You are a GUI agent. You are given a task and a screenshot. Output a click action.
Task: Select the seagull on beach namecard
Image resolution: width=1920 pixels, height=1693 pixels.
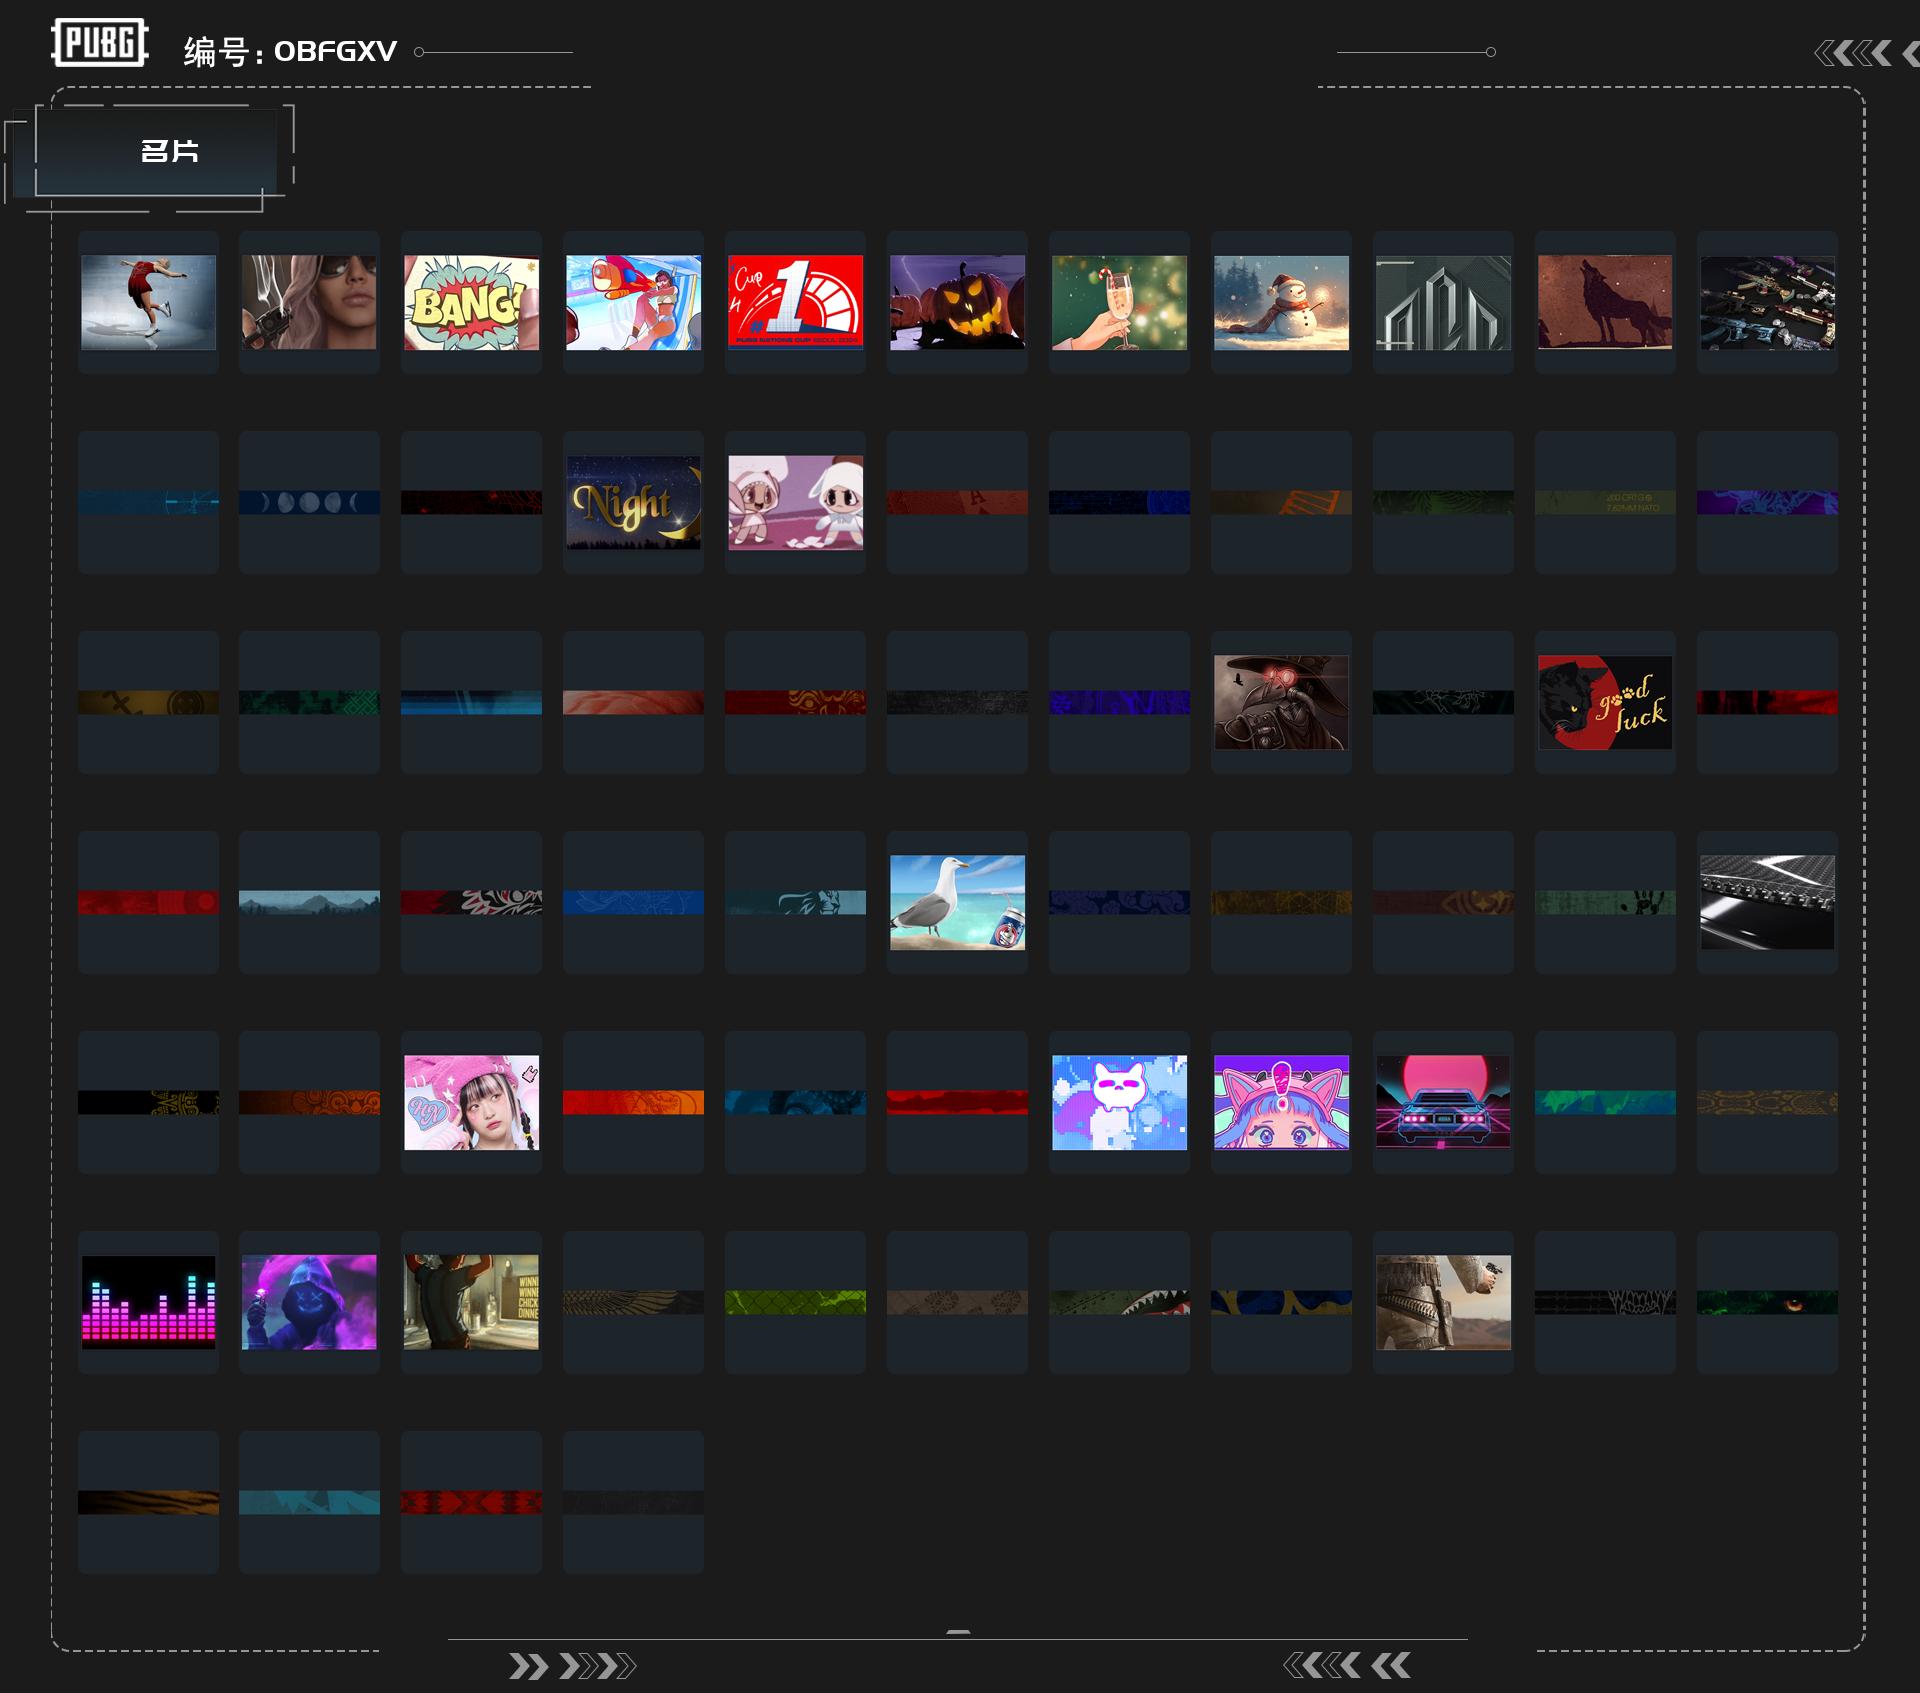click(957, 902)
